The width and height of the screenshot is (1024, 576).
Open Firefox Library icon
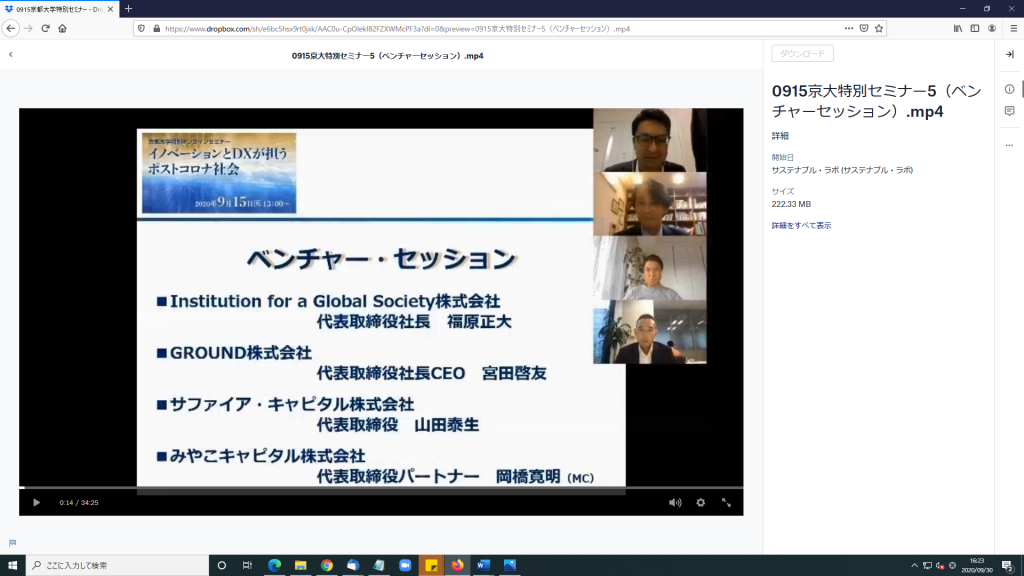(x=957, y=28)
